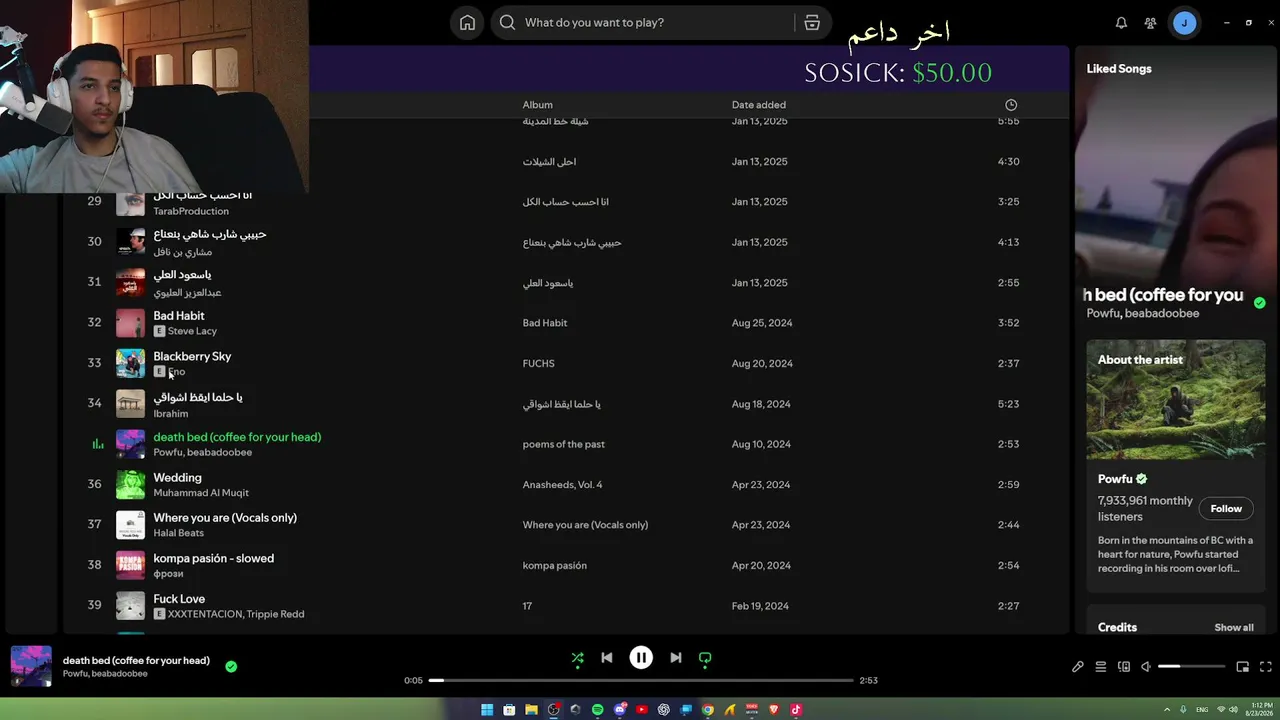Skip to the previous track
This screenshot has height=720, width=1280.
click(x=606, y=658)
